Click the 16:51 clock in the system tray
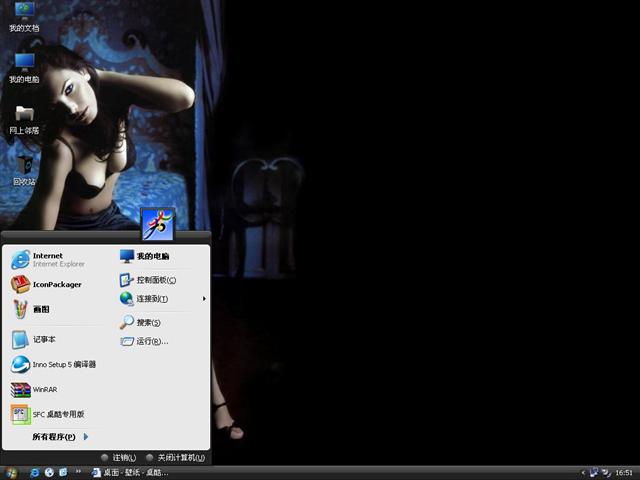 click(x=624, y=473)
